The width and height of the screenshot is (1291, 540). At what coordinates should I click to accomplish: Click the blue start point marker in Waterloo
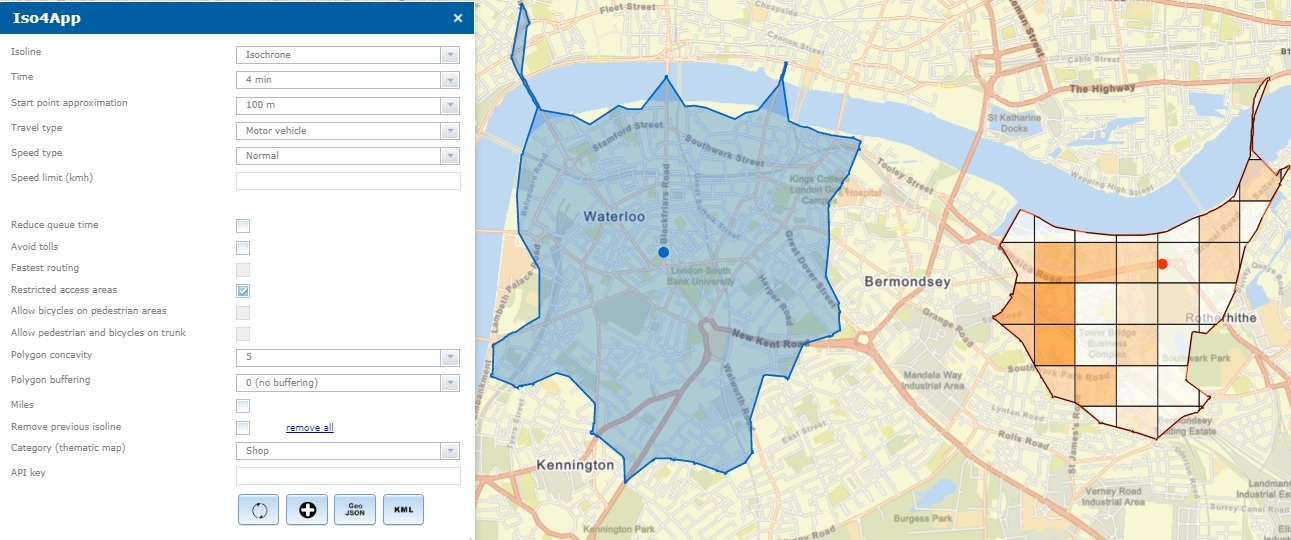click(x=663, y=253)
